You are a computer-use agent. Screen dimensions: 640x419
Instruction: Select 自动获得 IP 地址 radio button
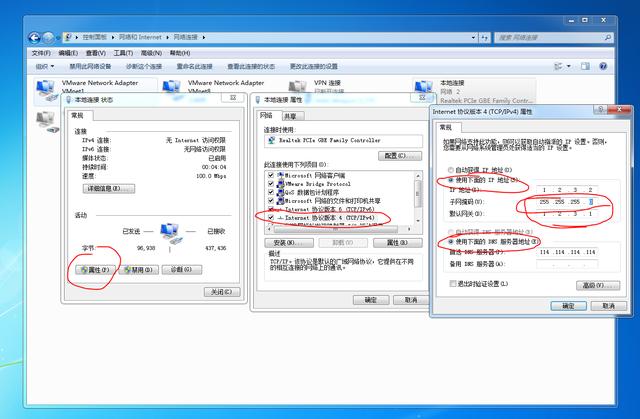[x=451, y=170]
